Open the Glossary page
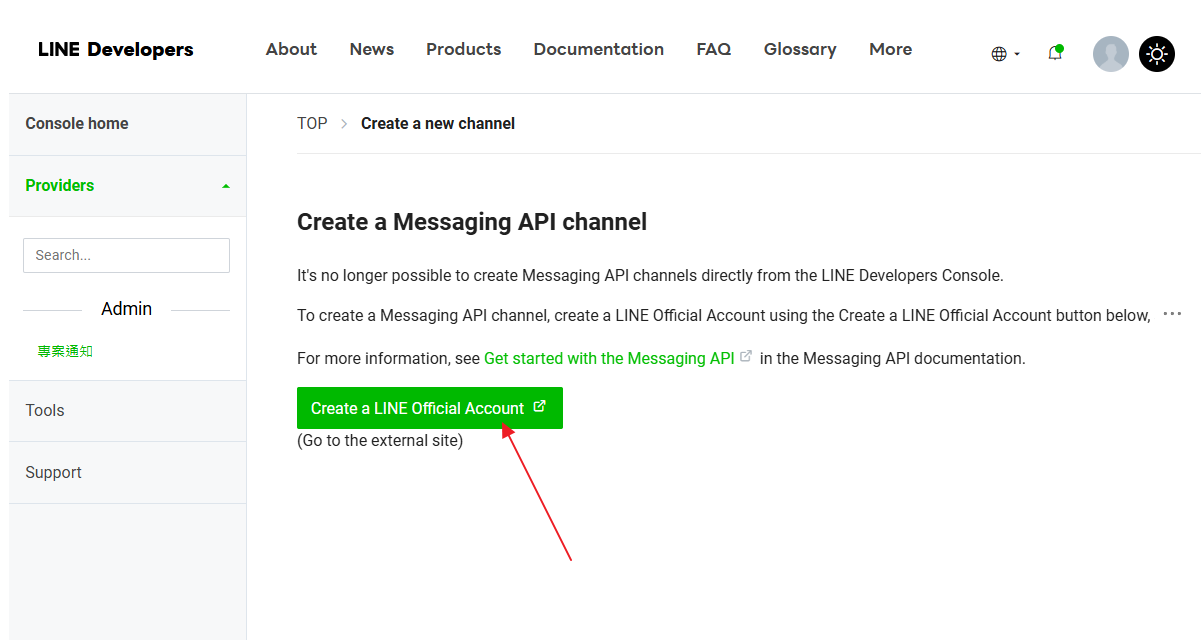The height and width of the screenshot is (640, 1201). coord(800,49)
